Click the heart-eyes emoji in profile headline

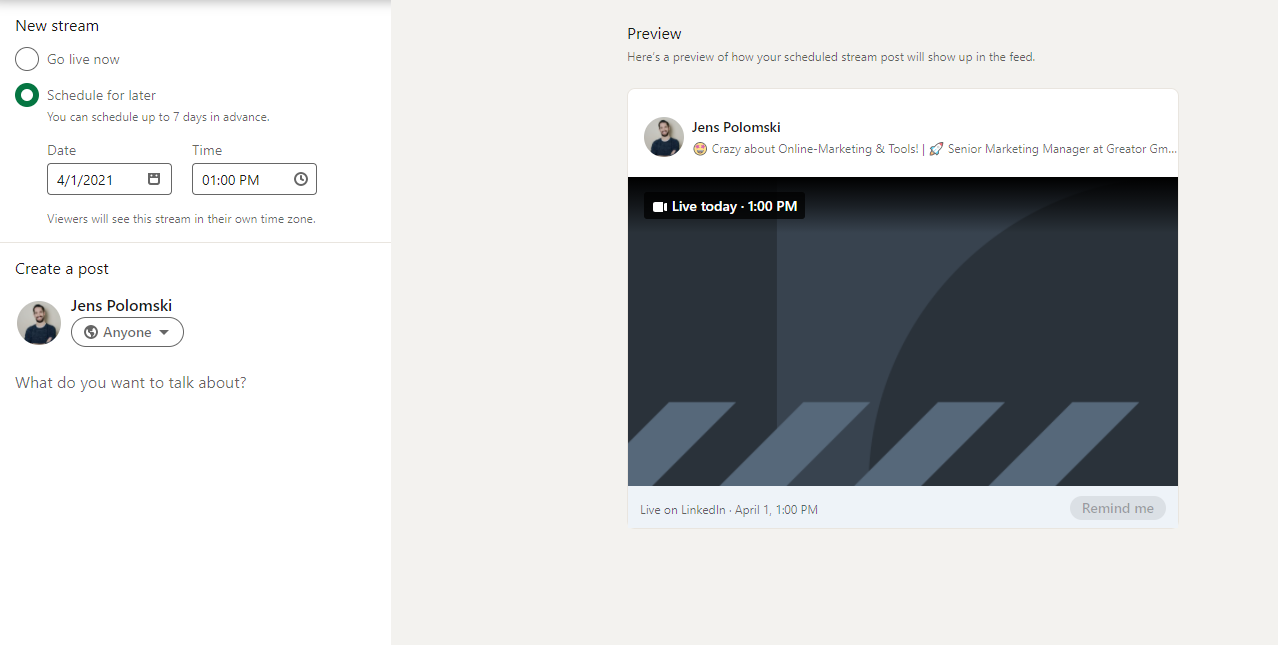click(700, 149)
